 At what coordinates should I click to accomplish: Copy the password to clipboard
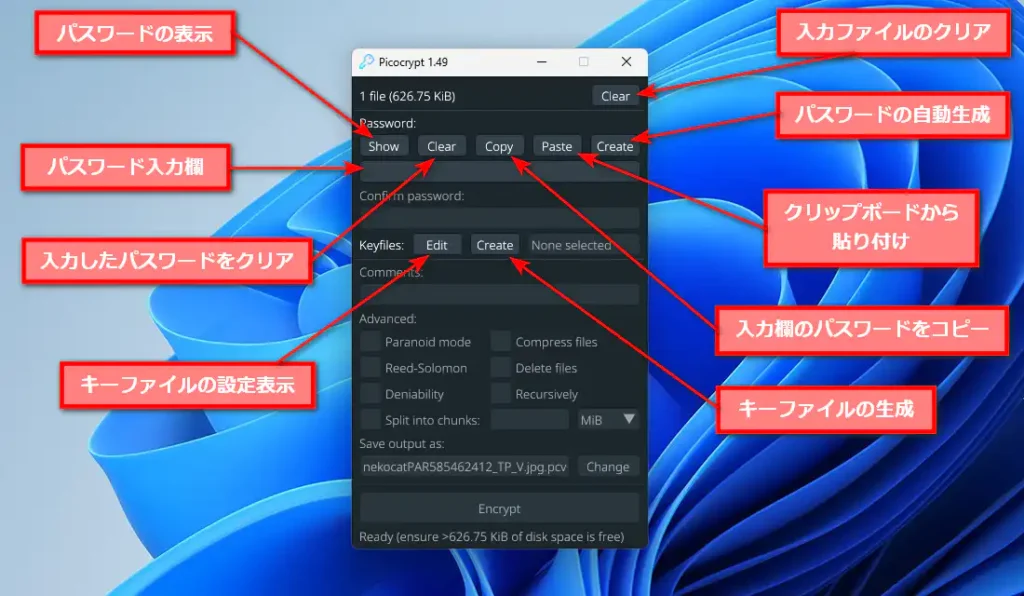(x=499, y=146)
